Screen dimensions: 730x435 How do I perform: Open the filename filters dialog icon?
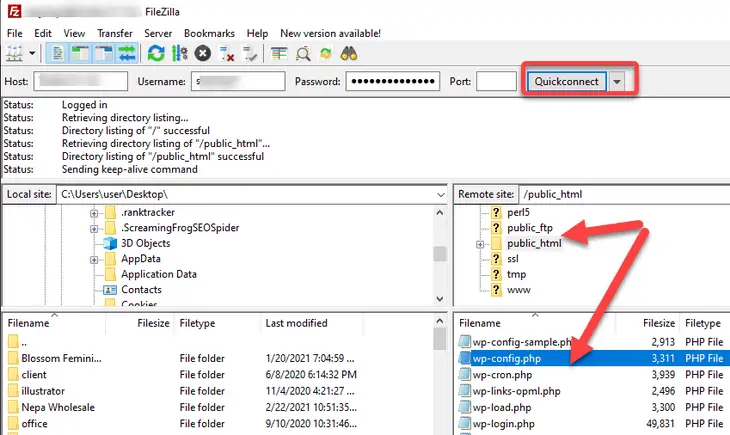point(279,54)
